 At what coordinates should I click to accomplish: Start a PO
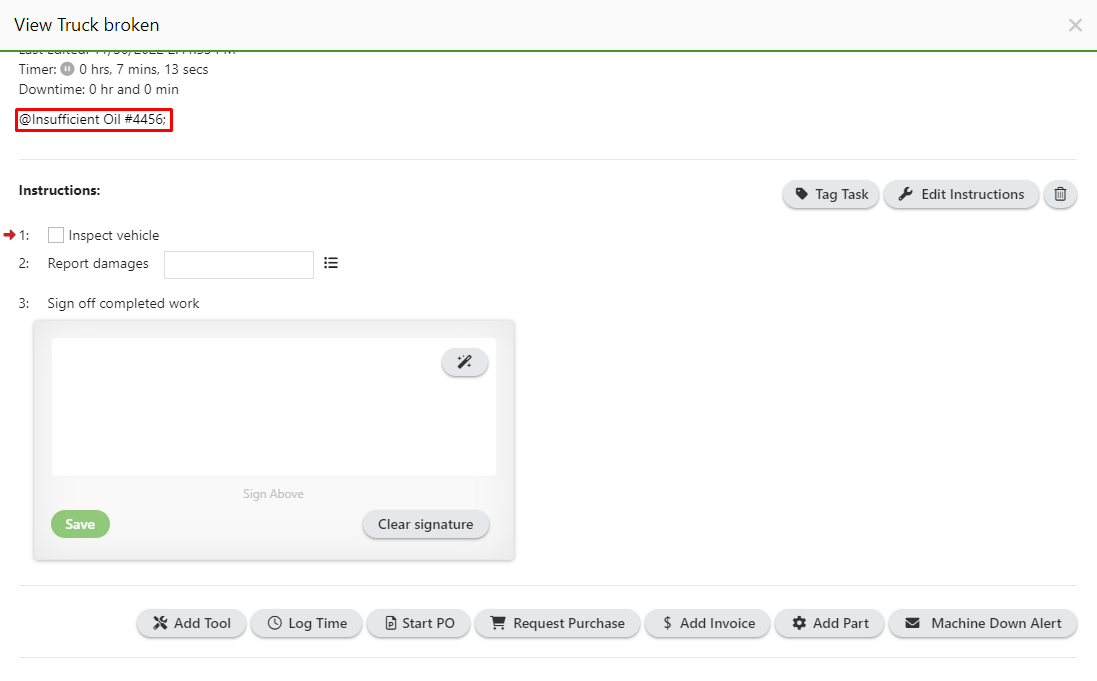[x=418, y=623]
